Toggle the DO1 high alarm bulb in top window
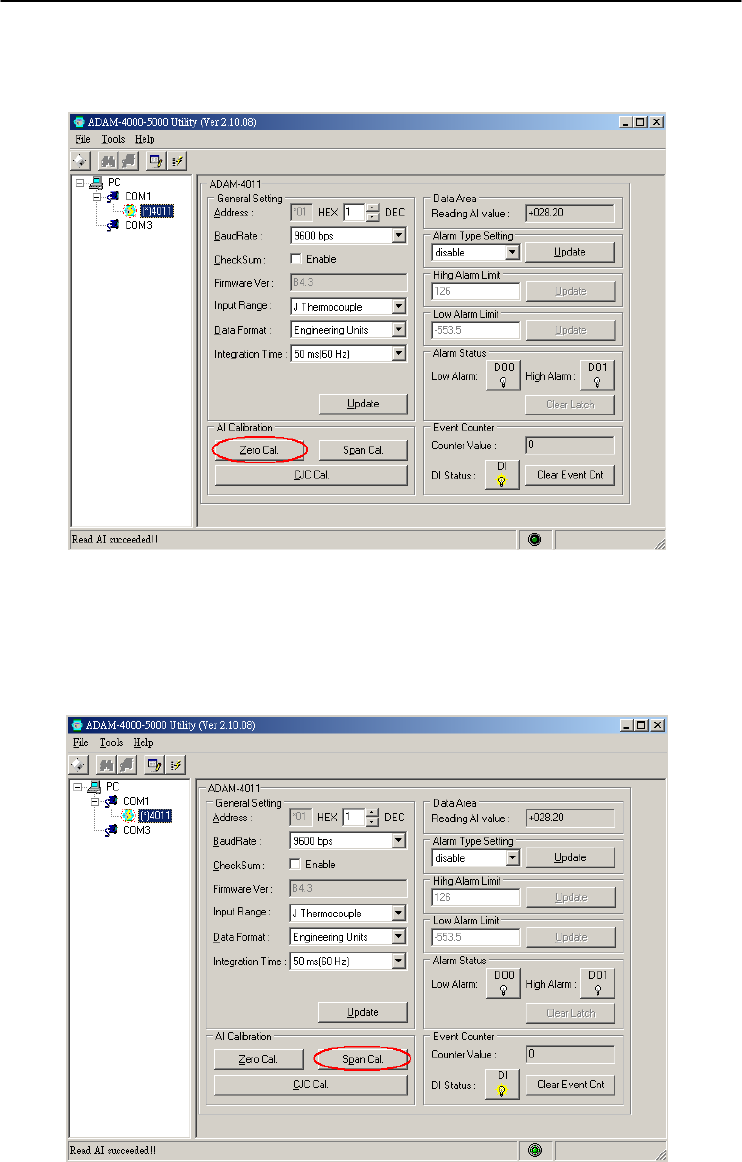Screen dimensions: 742x1162 [597, 376]
